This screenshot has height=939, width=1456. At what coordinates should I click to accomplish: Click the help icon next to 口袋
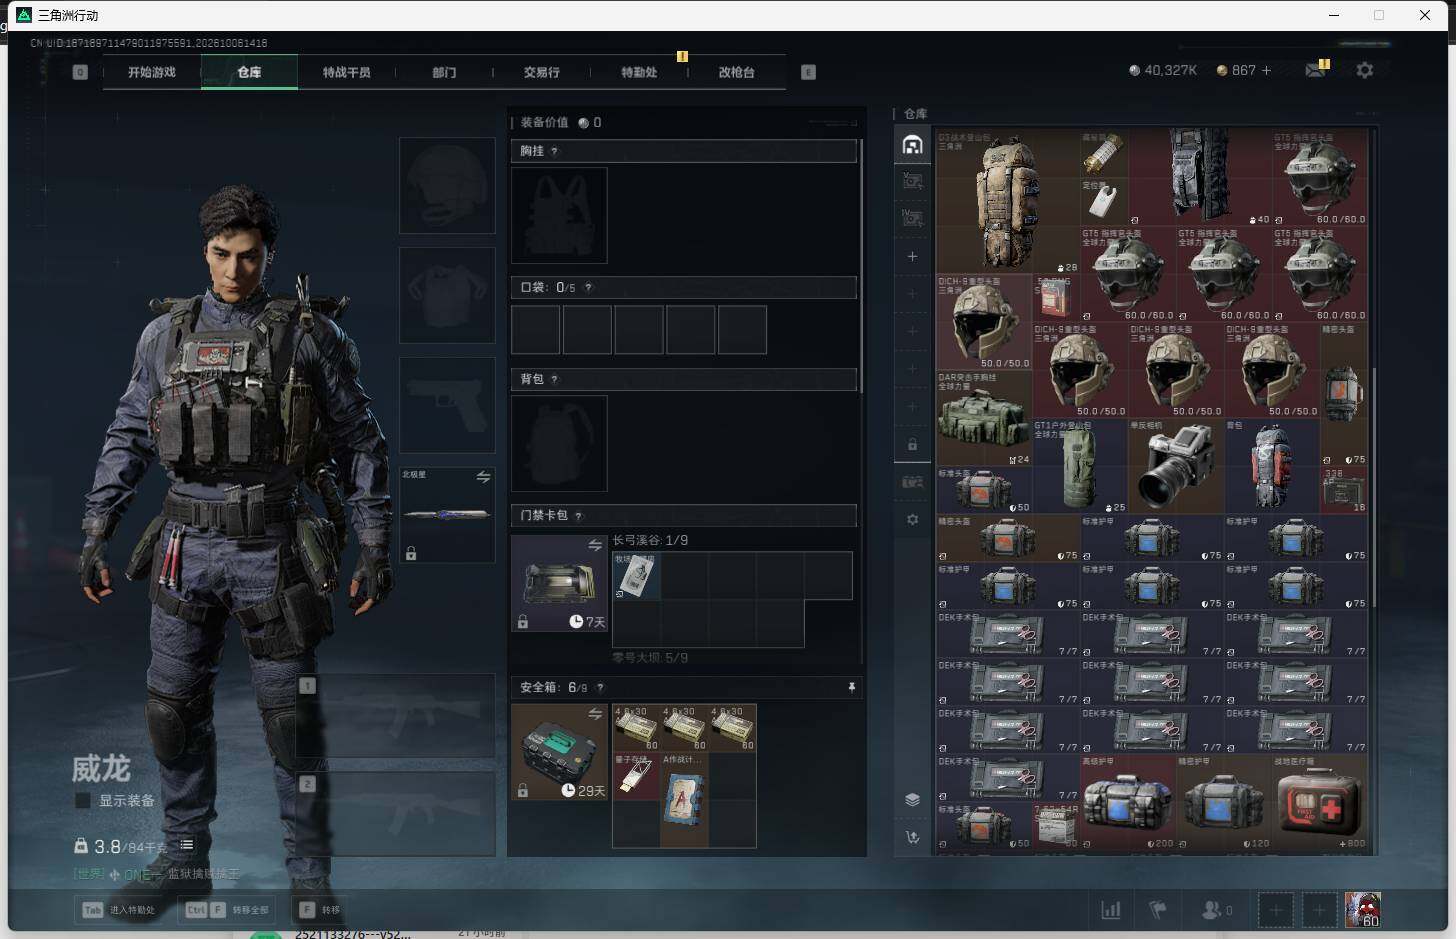(x=588, y=287)
